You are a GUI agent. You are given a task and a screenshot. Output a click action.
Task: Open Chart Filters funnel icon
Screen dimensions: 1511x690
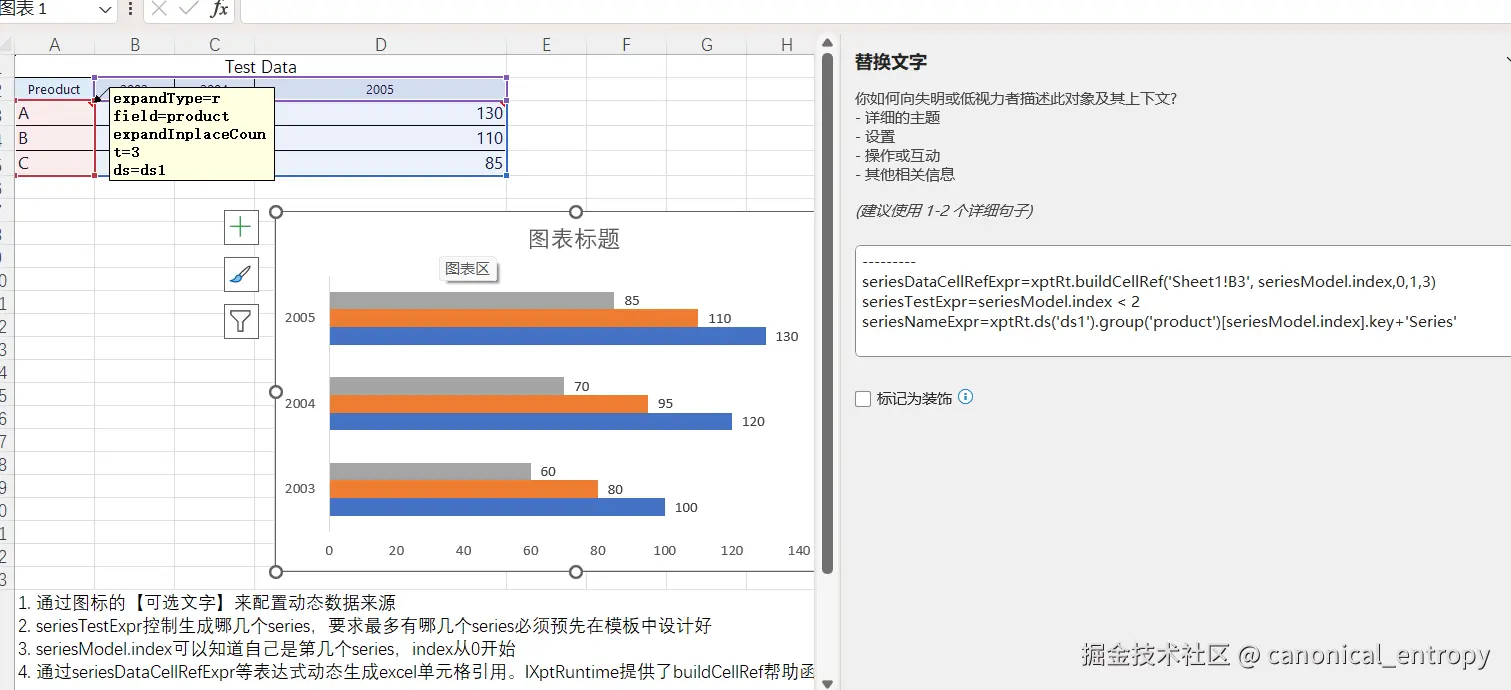(x=240, y=321)
